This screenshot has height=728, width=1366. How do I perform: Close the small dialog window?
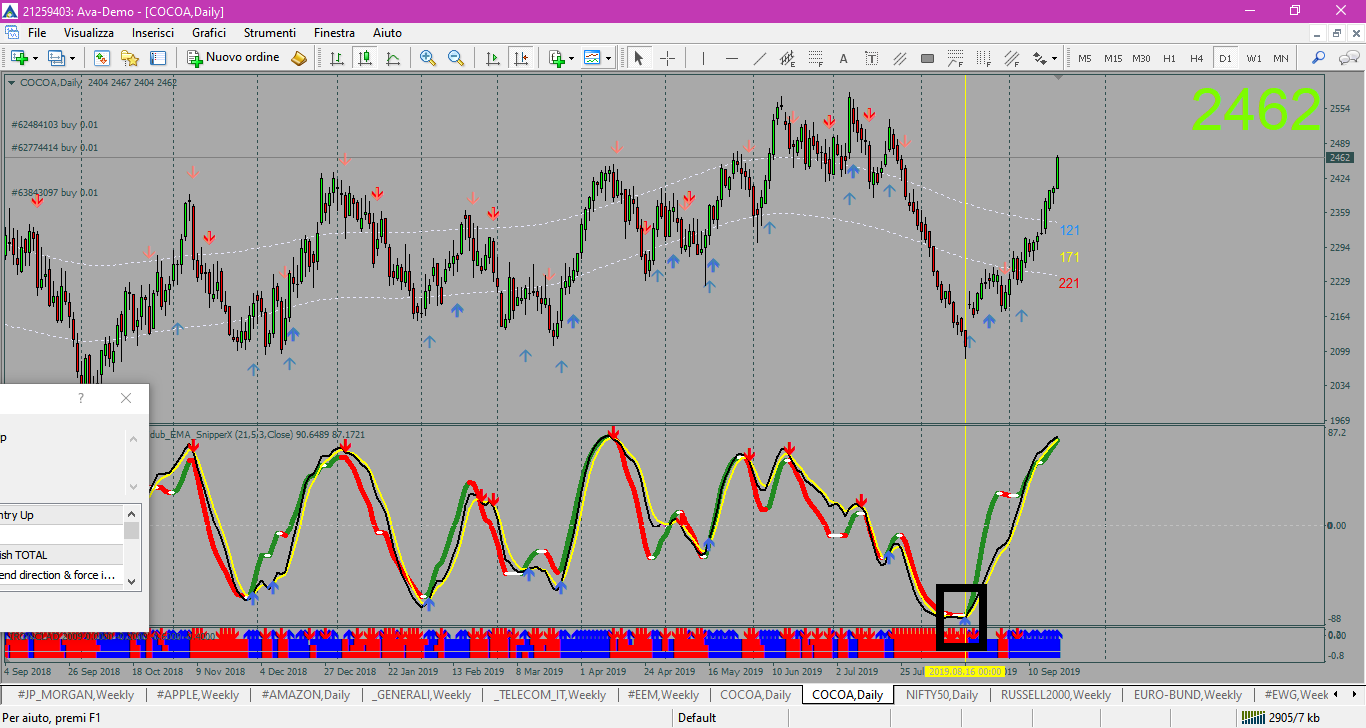tap(126, 398)
